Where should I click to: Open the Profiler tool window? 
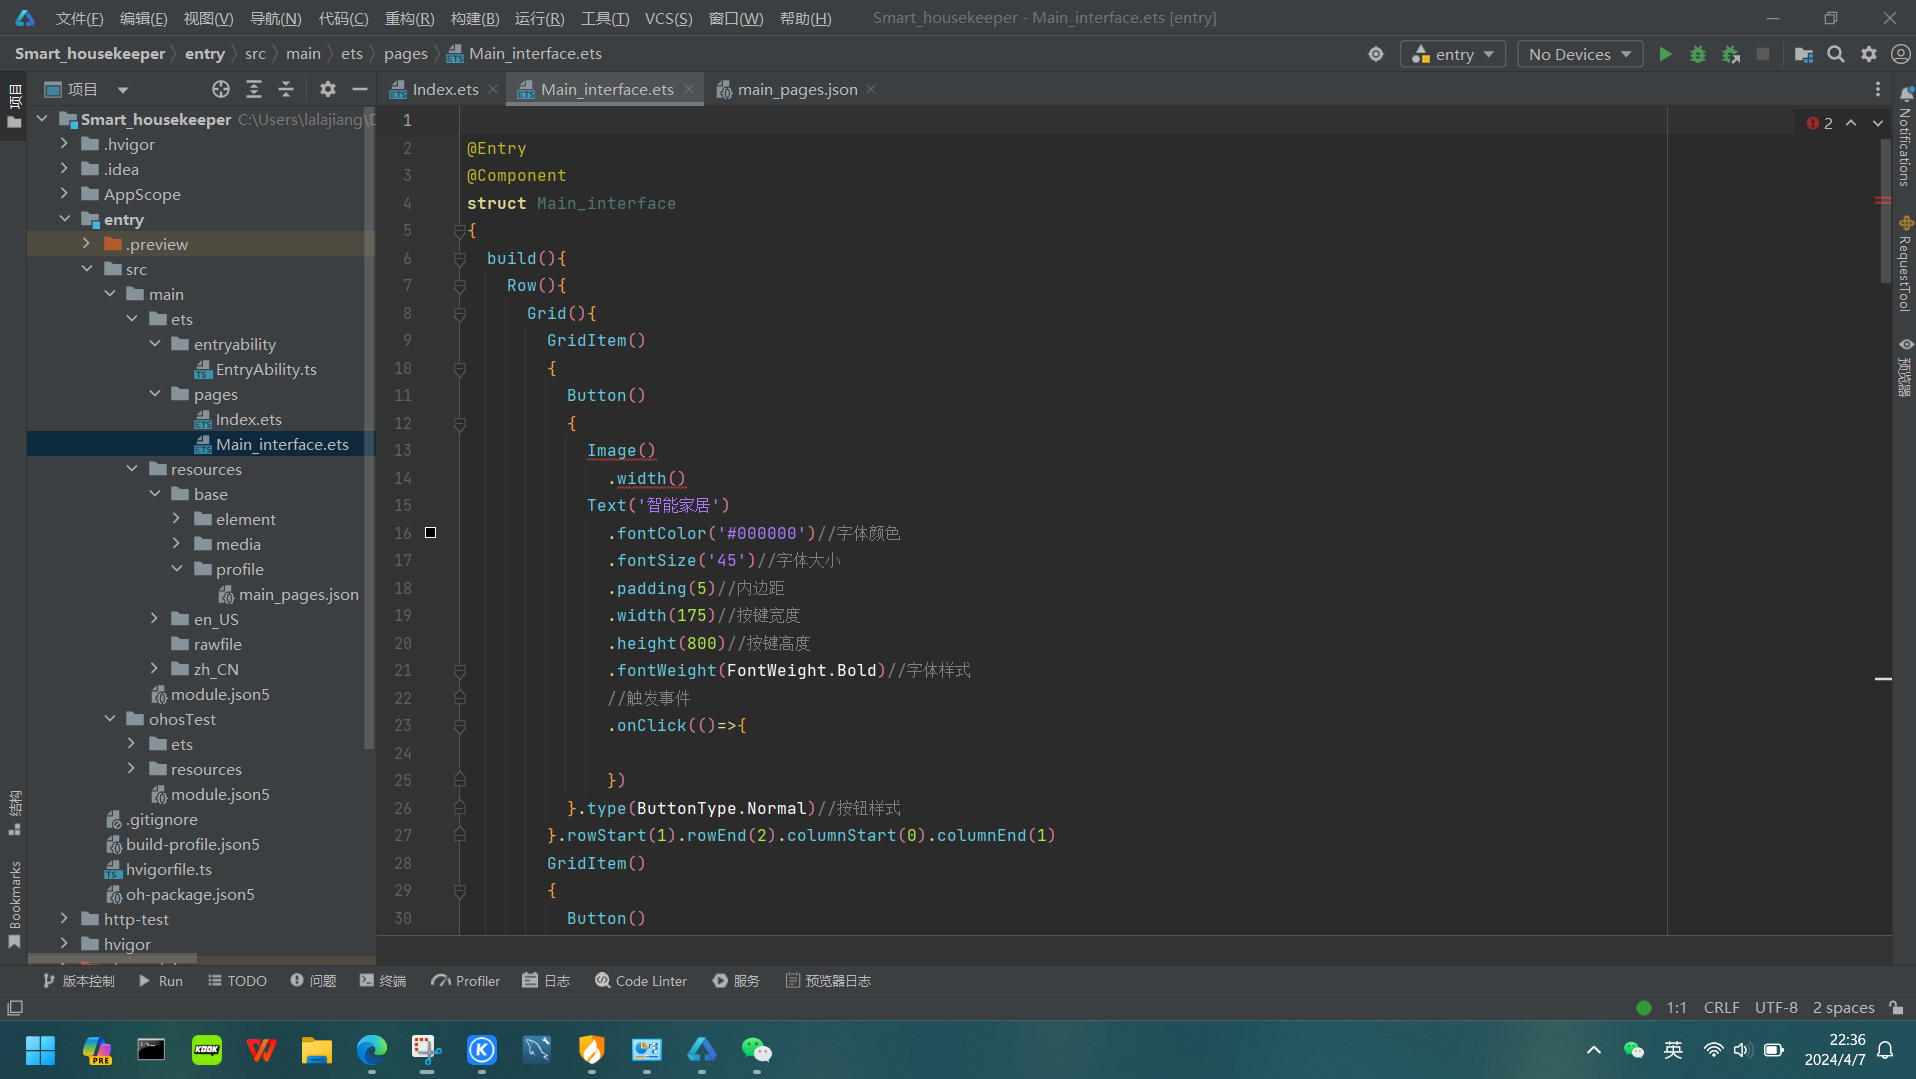click(x=465, y=981)
